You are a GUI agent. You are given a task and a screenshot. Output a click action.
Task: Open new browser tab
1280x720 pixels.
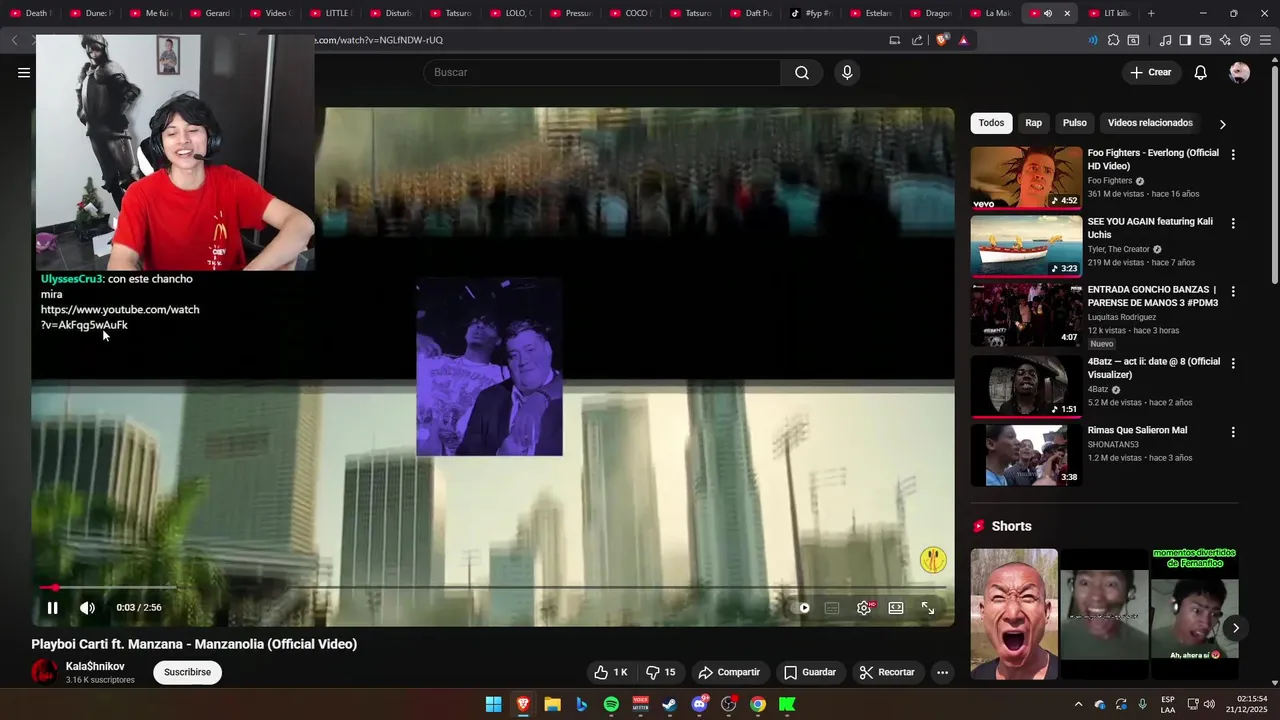1151,13
